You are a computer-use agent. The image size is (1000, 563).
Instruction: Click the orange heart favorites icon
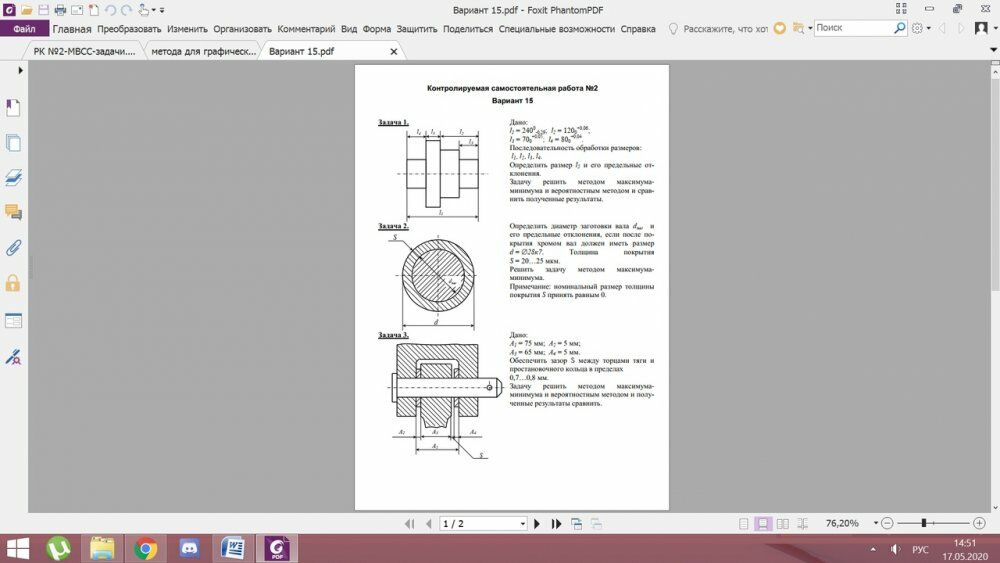(779, 28)
